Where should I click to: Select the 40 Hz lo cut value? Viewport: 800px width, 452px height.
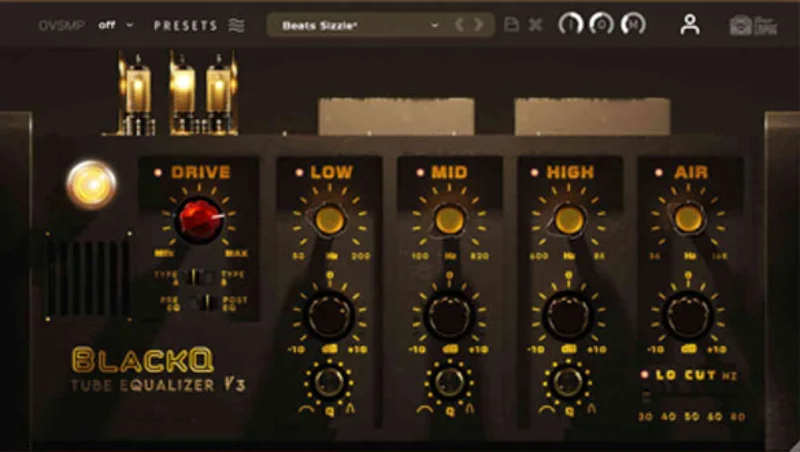pyautogui.click(x=668, y=417)
